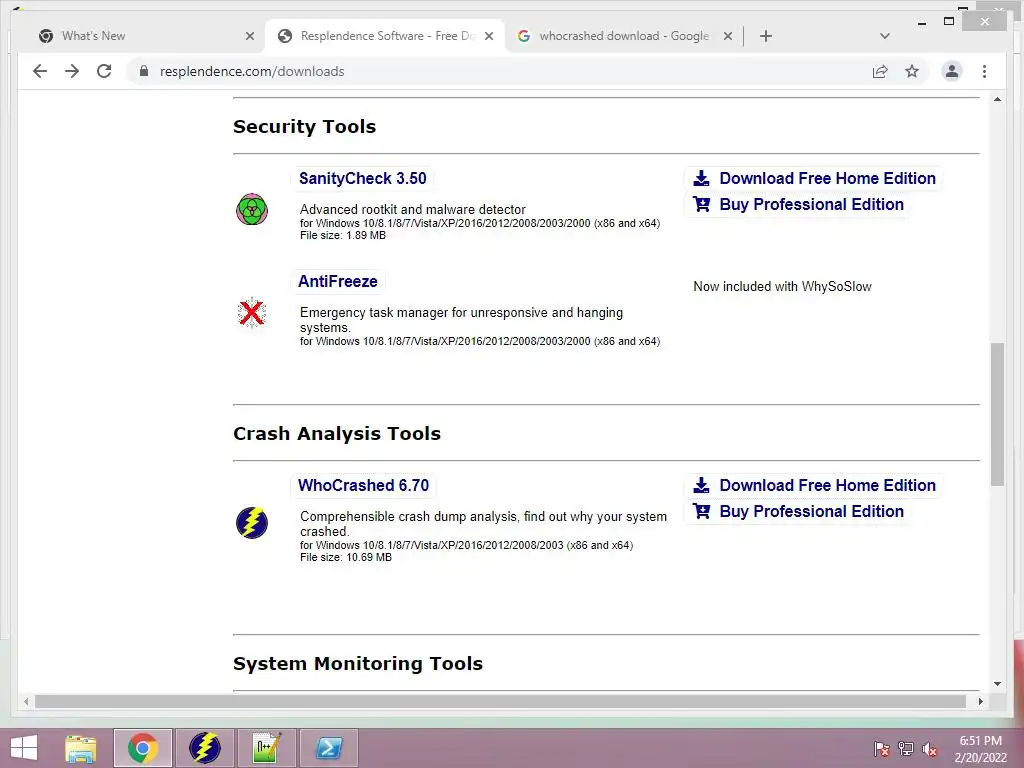The height and width of the screenshot is (768, 1024).
Task: Expand the tab search chevron
Action: tap(884, 36)
